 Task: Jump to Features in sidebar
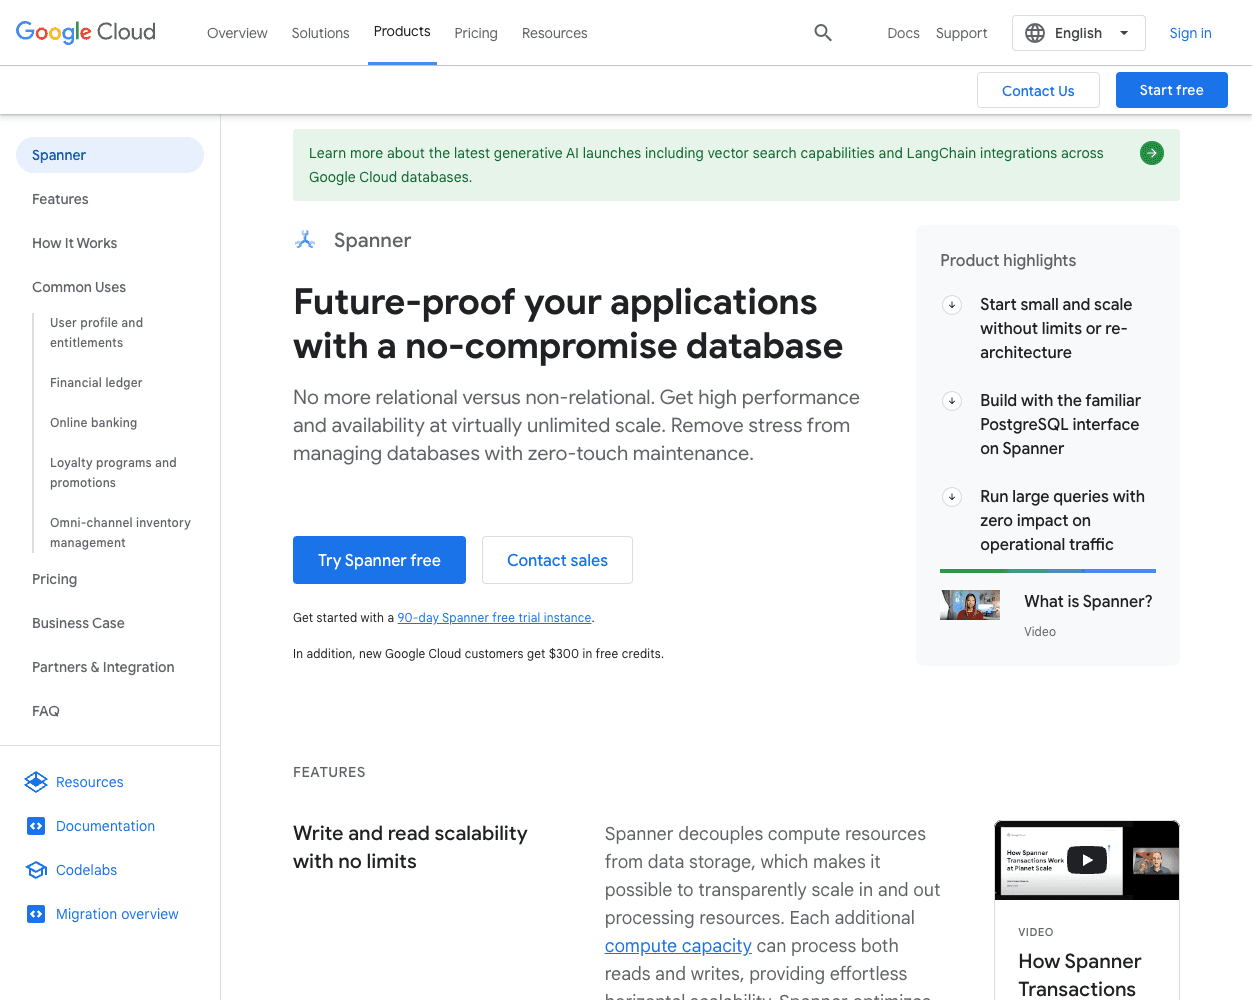60,199
